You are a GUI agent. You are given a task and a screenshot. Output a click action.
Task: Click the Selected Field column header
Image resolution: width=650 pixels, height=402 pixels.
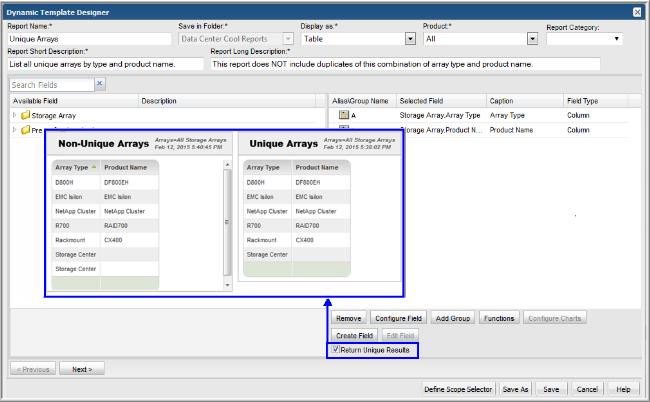pyautogui.click(x=420, y=101)
